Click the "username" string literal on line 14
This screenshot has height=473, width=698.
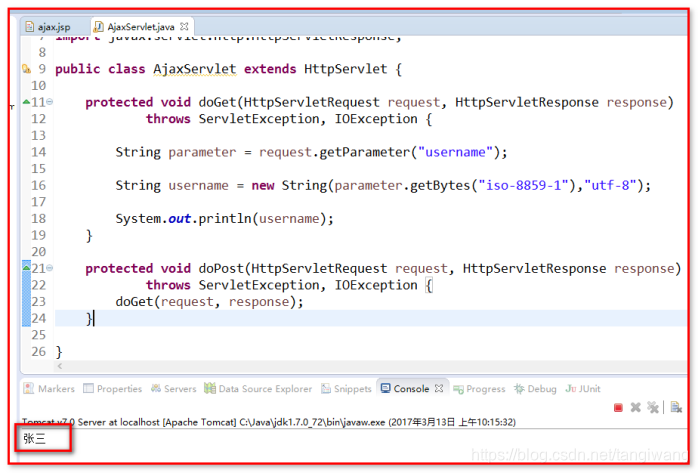tap(455, 152)
